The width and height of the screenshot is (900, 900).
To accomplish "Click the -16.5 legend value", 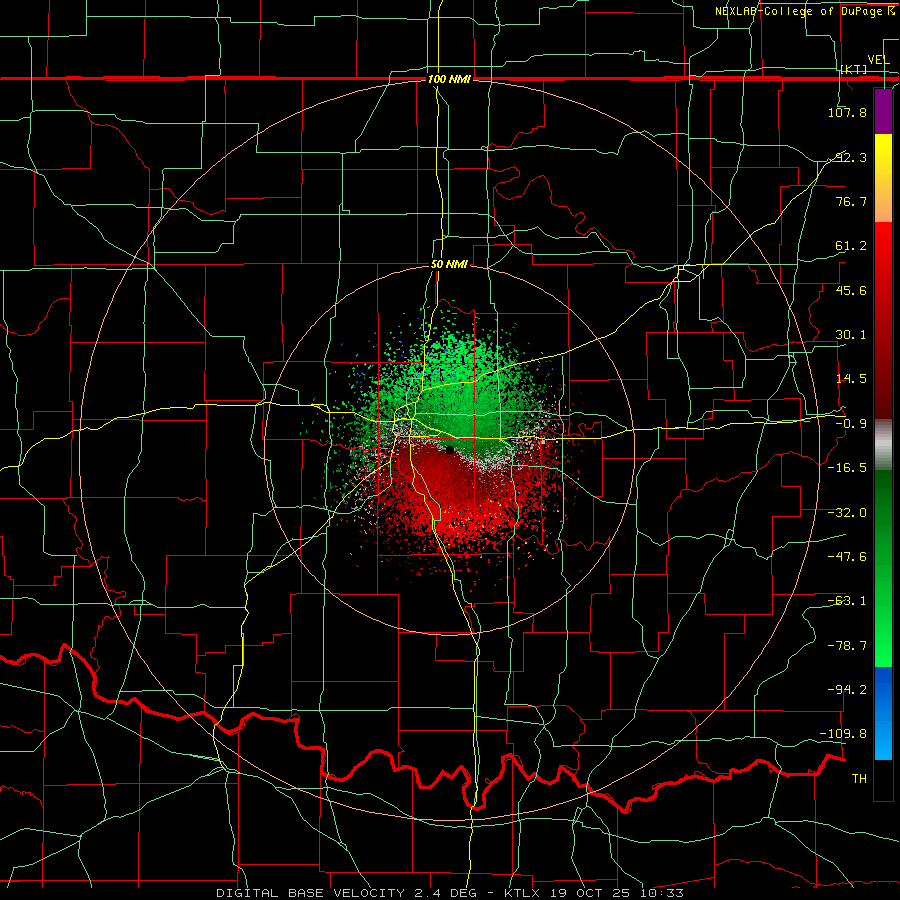I will pyautogui.click(x=847, y=468).
